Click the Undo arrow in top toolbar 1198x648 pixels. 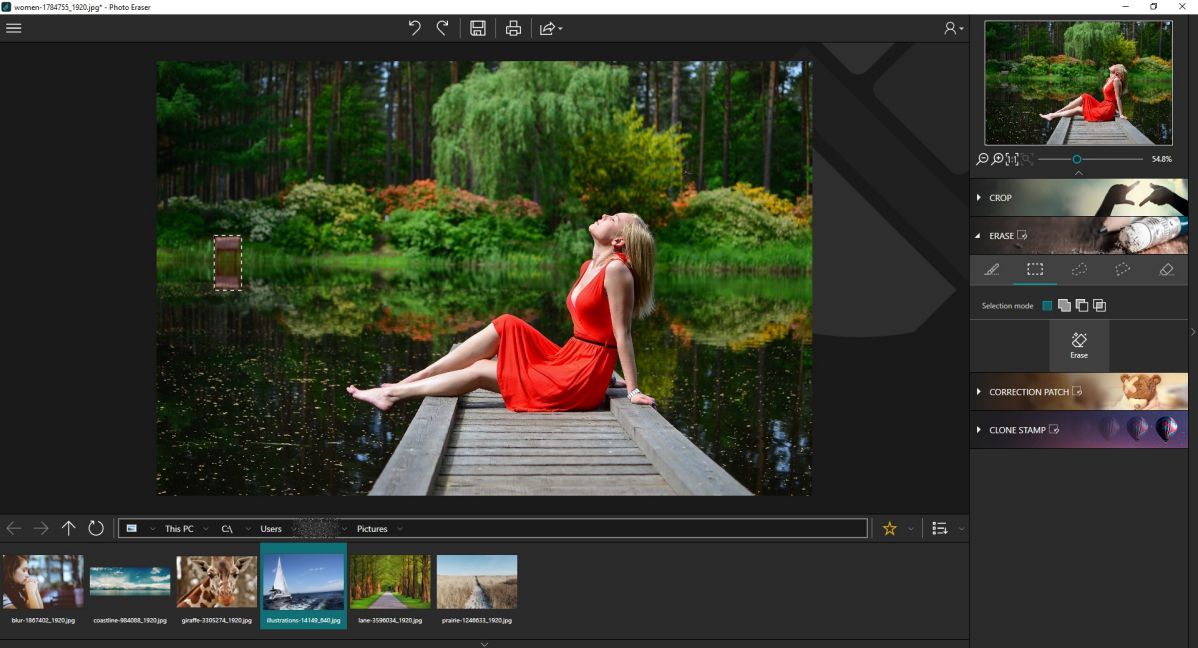tap(414, 28)
